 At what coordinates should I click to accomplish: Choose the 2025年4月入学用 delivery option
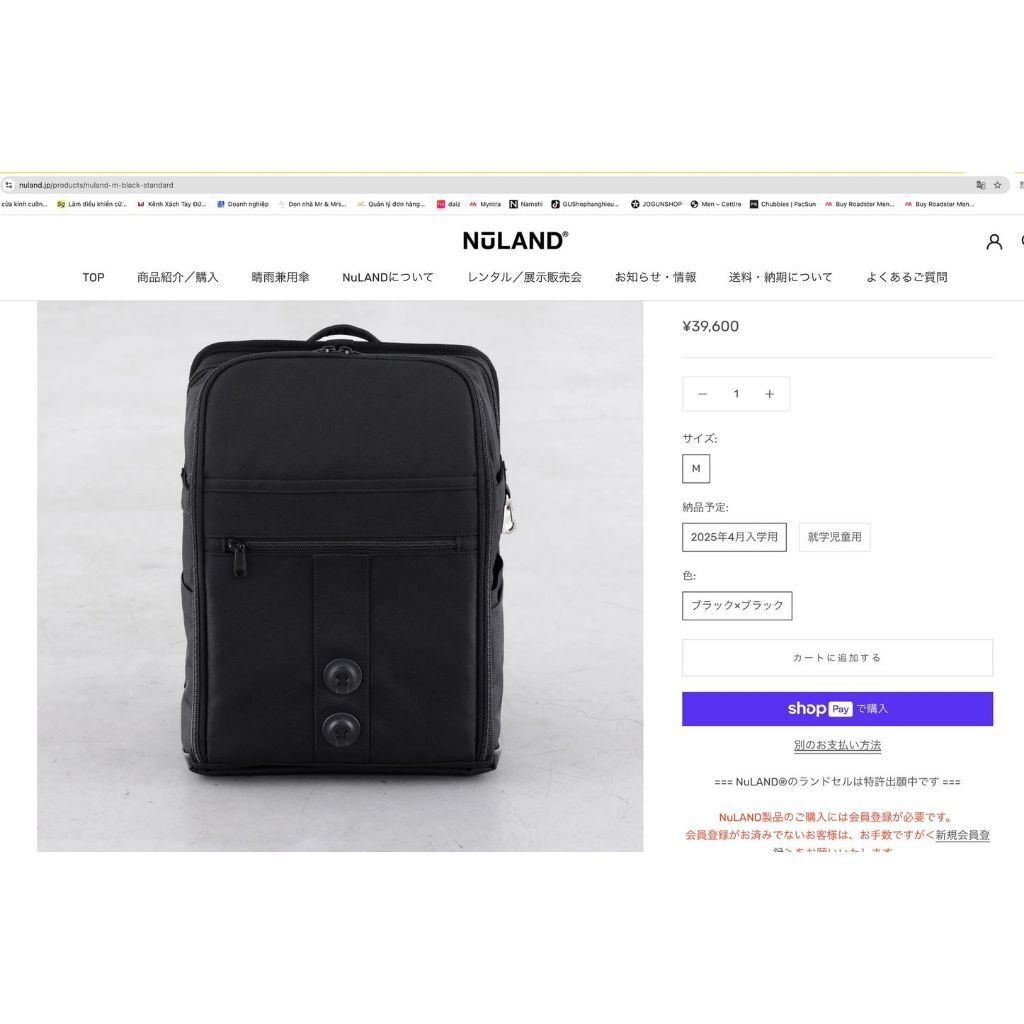[x=734, y=537]
